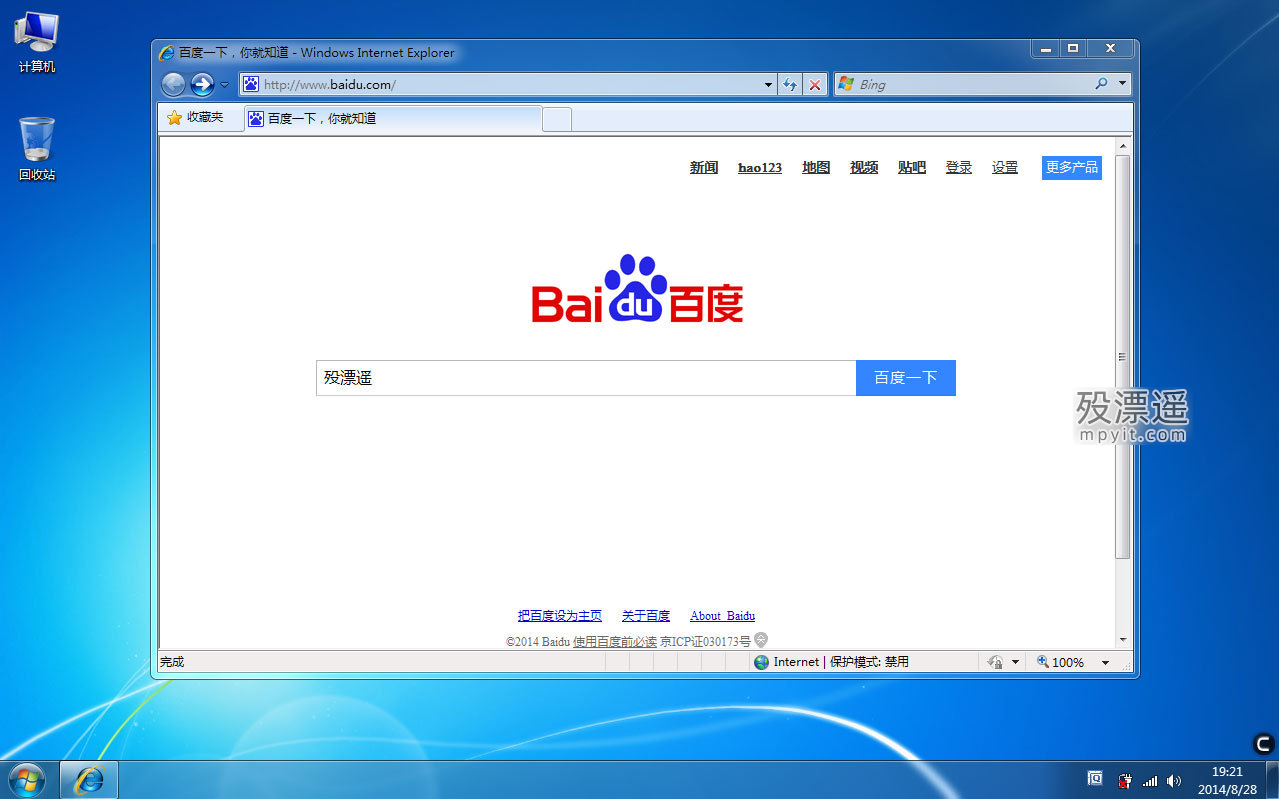This screenshot has height=799, width=1279.
Task: Click into the Baidu search input field
Action: 585,378
